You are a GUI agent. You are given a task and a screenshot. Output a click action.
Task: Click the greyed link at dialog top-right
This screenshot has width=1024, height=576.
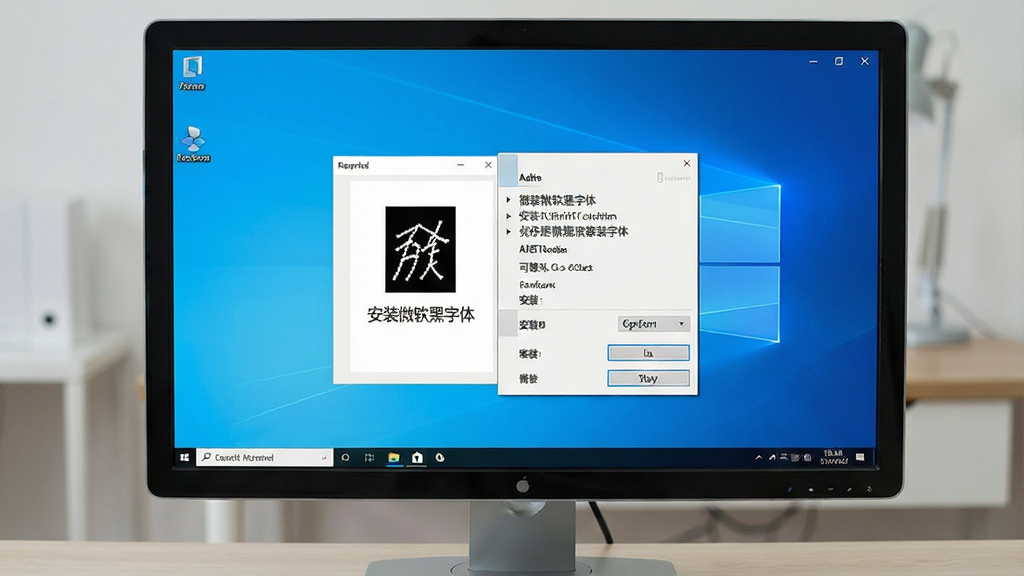click(x=673, y=178)
